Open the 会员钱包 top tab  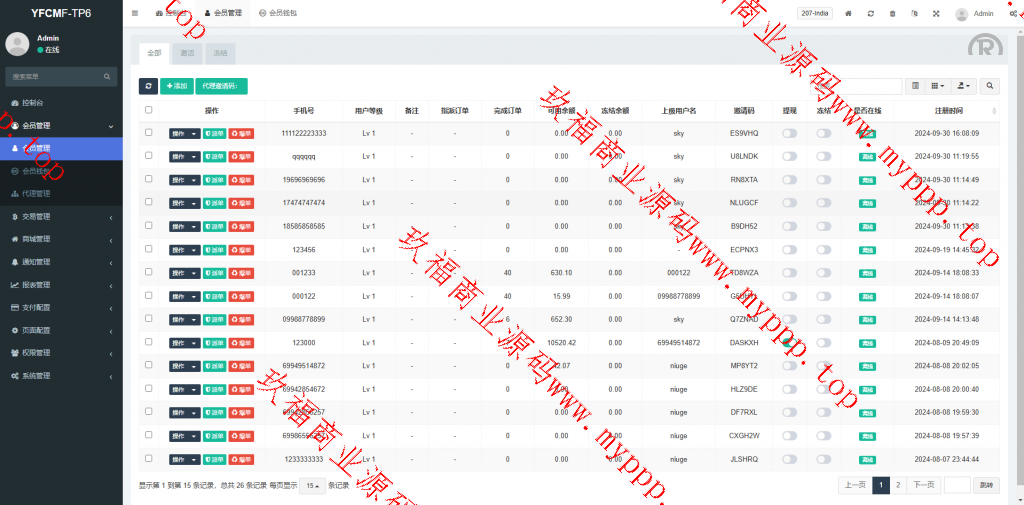pos(277,14)
